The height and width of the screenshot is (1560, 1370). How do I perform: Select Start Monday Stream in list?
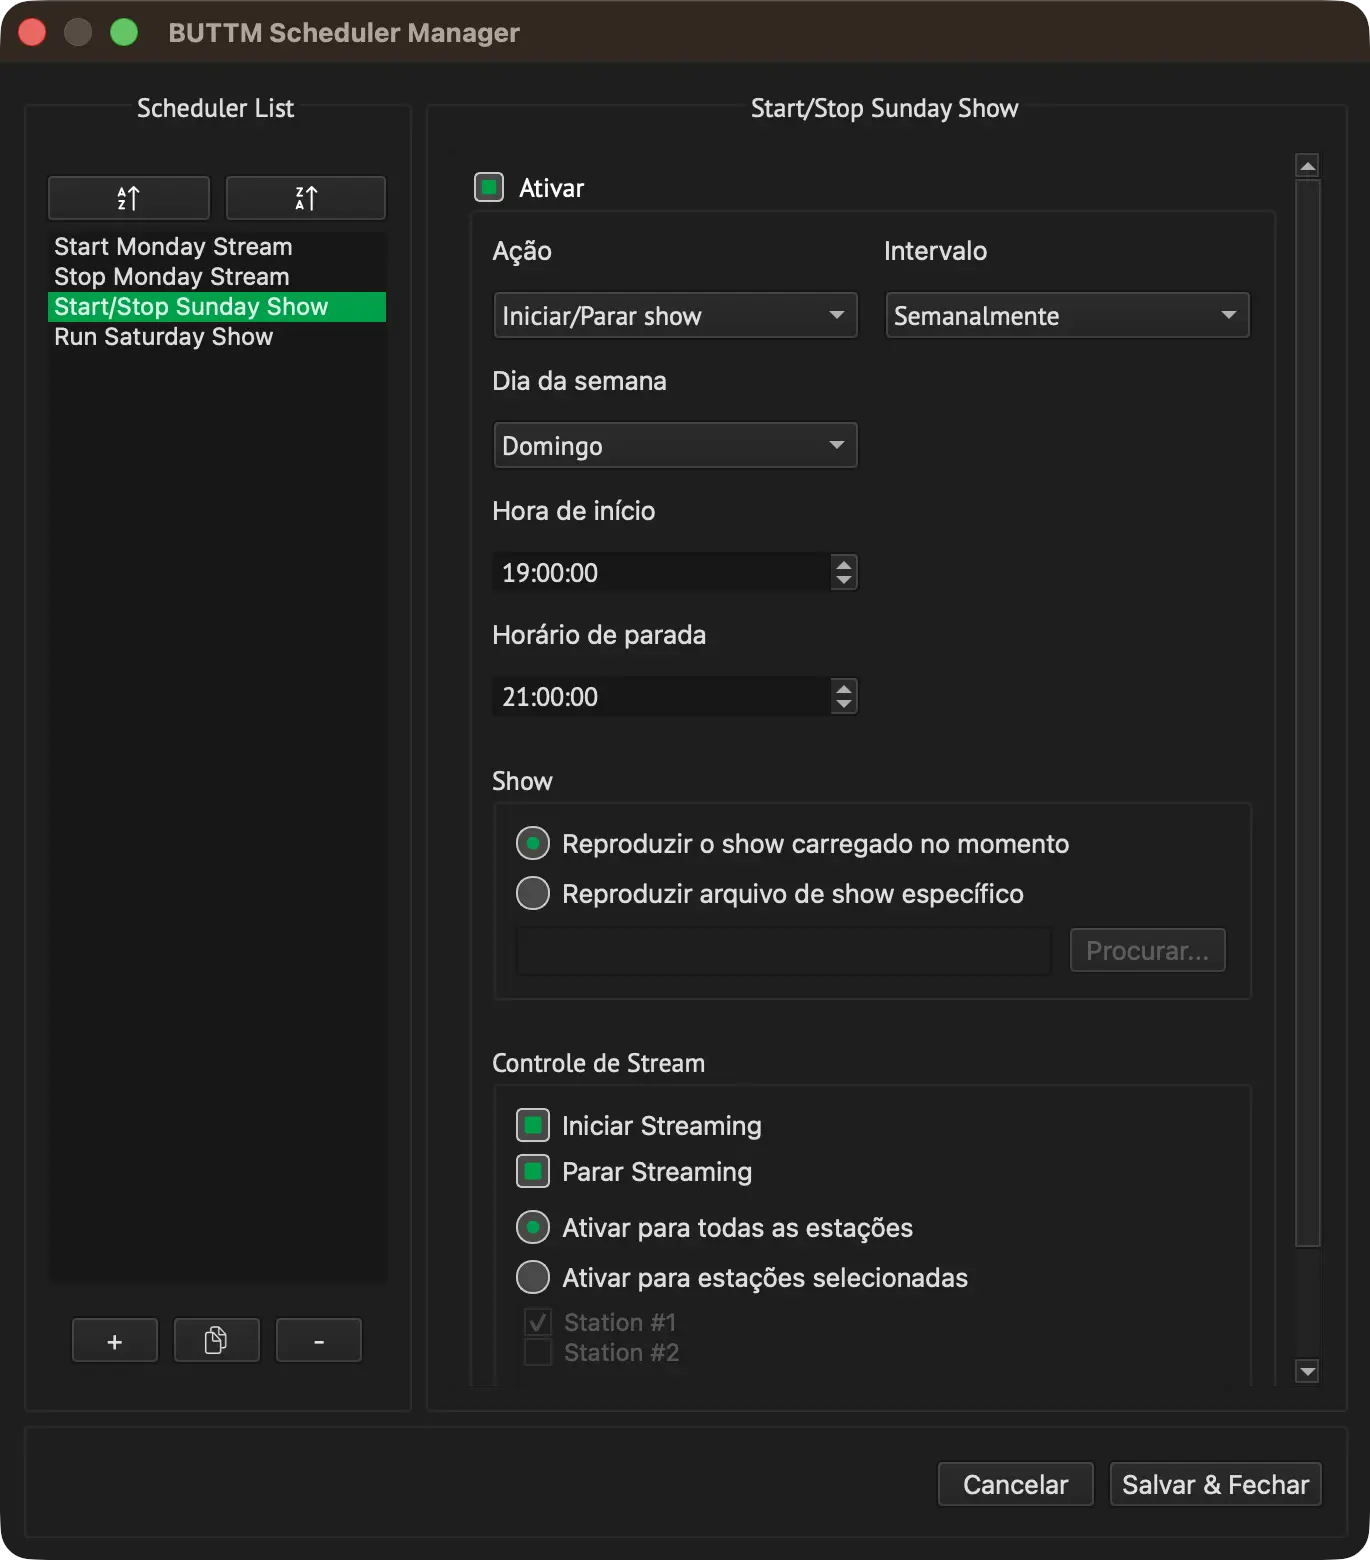click(217, 247)
